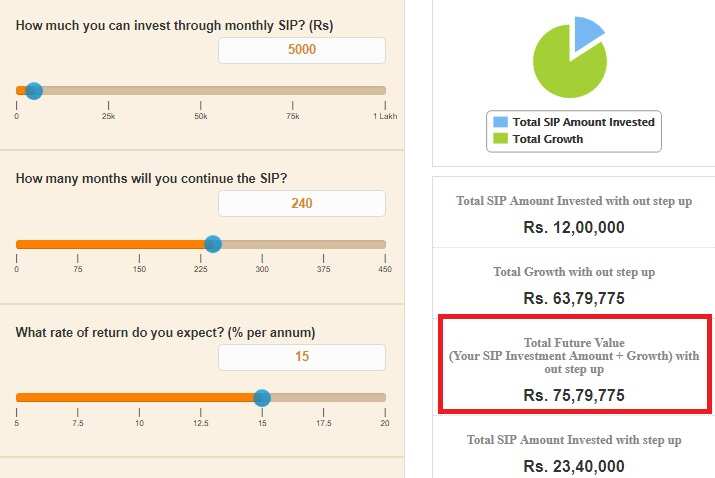
Task: Click the Total Future Value Rs. 75,79,775 box
Action: tap(575, 364)
